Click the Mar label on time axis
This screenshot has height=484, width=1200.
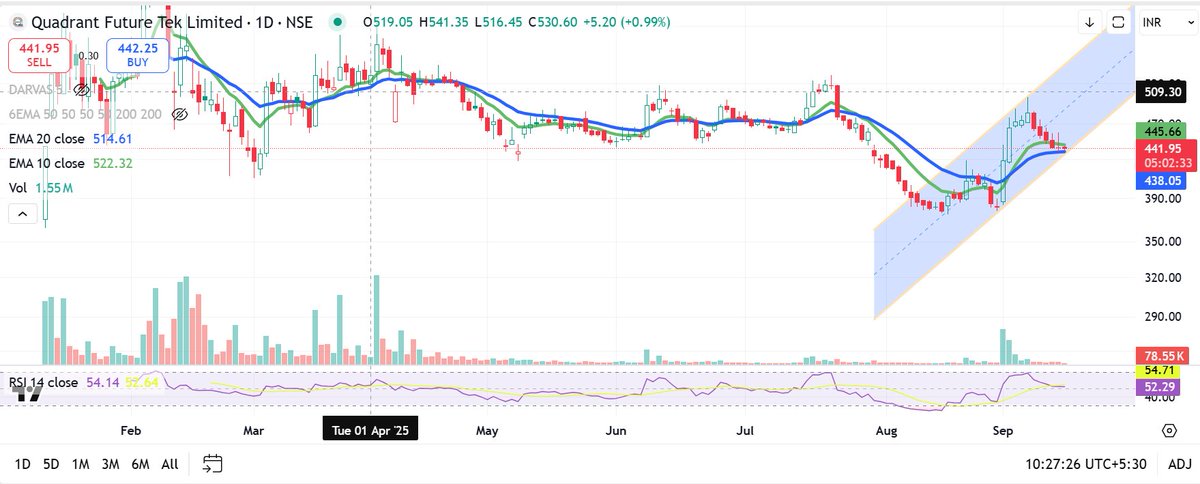254,430
